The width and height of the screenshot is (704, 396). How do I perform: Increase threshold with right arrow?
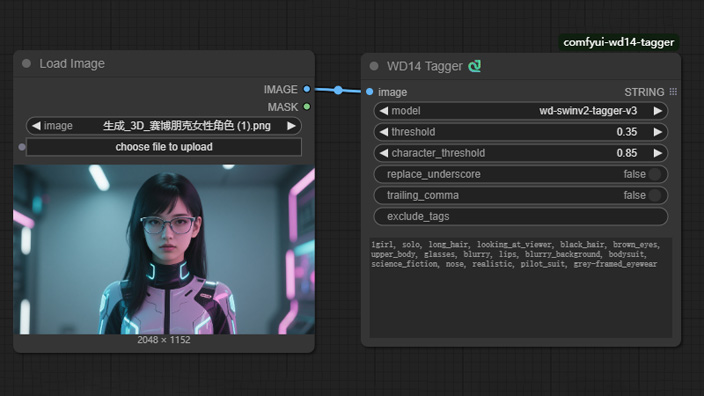click(x=658, y=132)
